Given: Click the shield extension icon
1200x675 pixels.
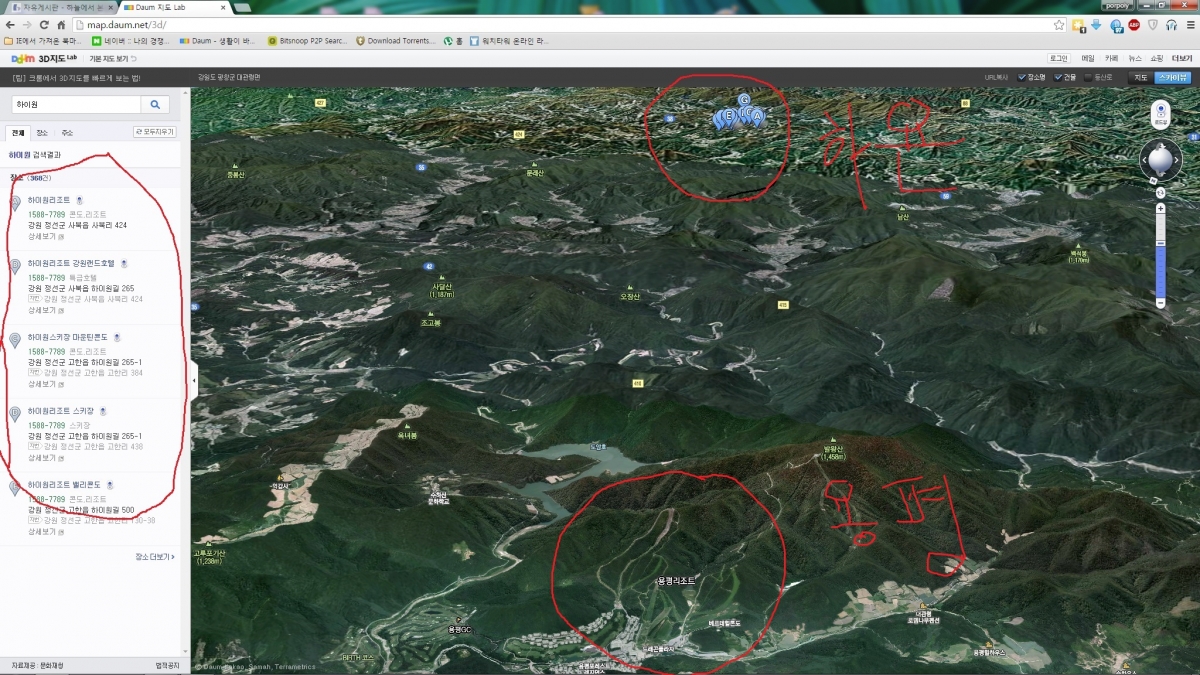Looking at the screenshot, I should tap(1152, 25).
